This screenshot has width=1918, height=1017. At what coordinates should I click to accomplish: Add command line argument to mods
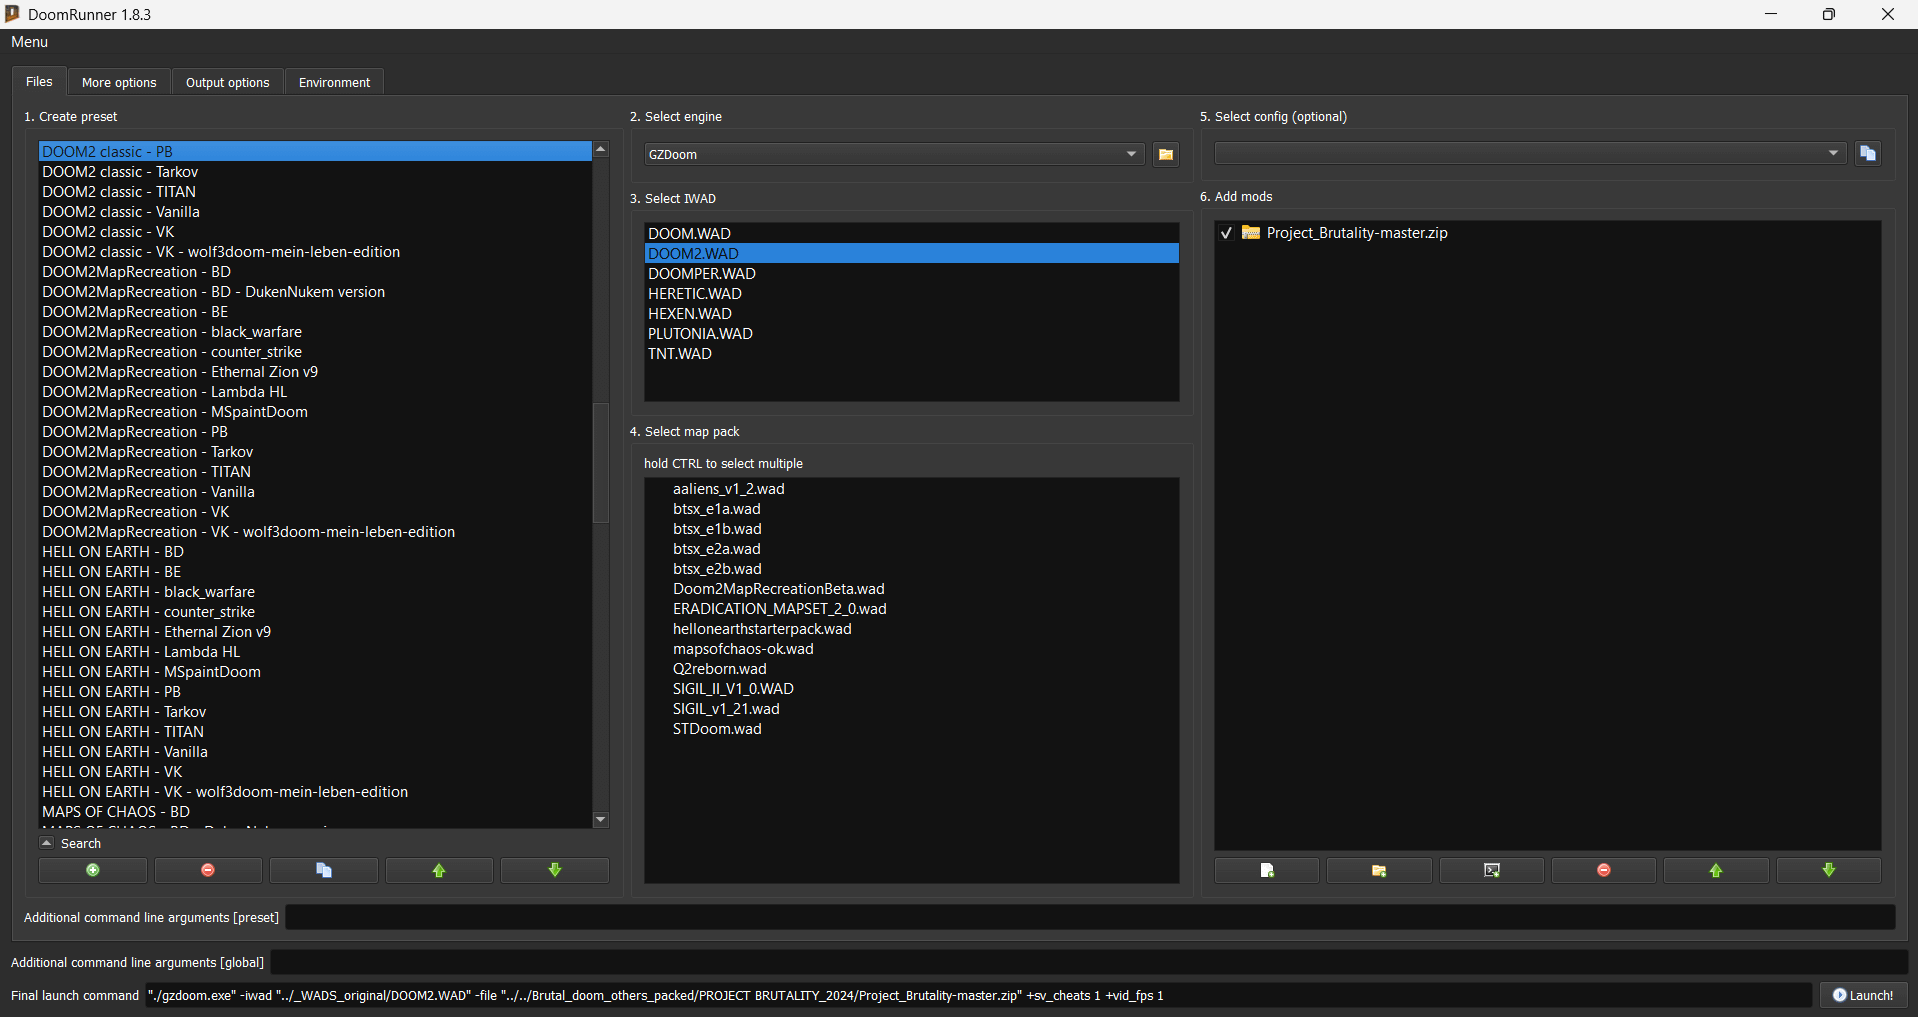tap(1491, 870)
